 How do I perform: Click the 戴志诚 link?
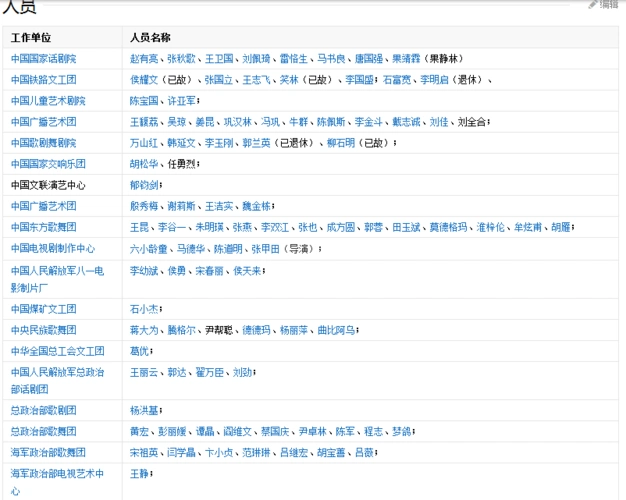click(406, 122)
